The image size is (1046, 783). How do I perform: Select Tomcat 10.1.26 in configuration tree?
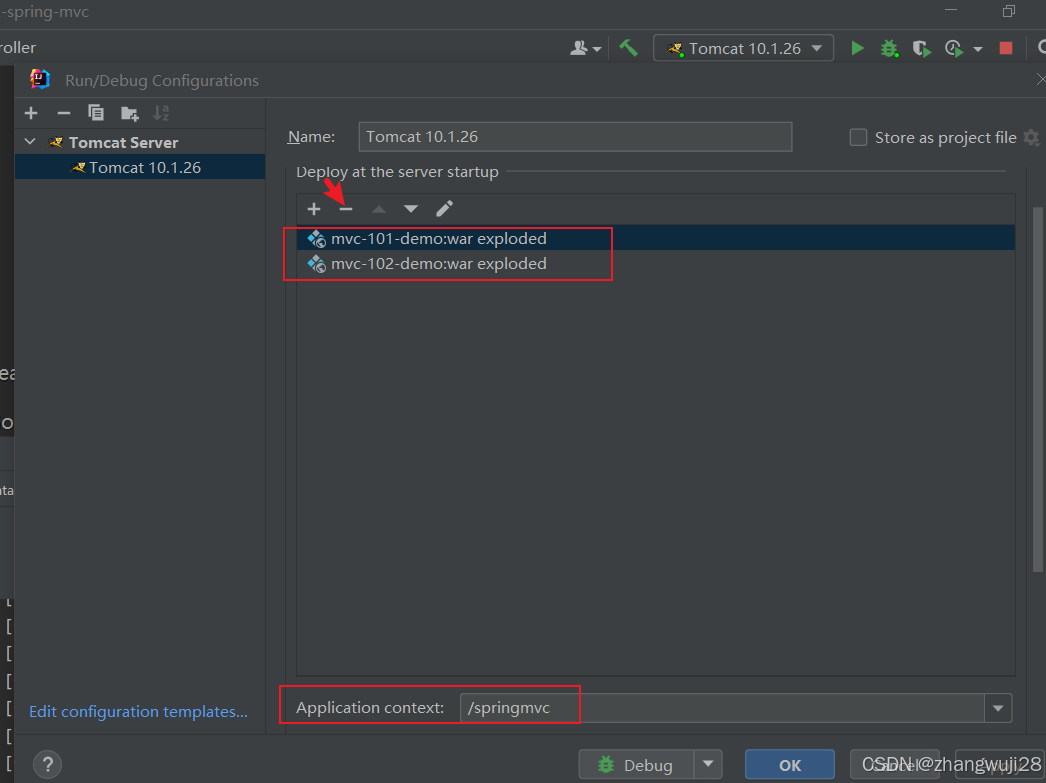[144, 167]
